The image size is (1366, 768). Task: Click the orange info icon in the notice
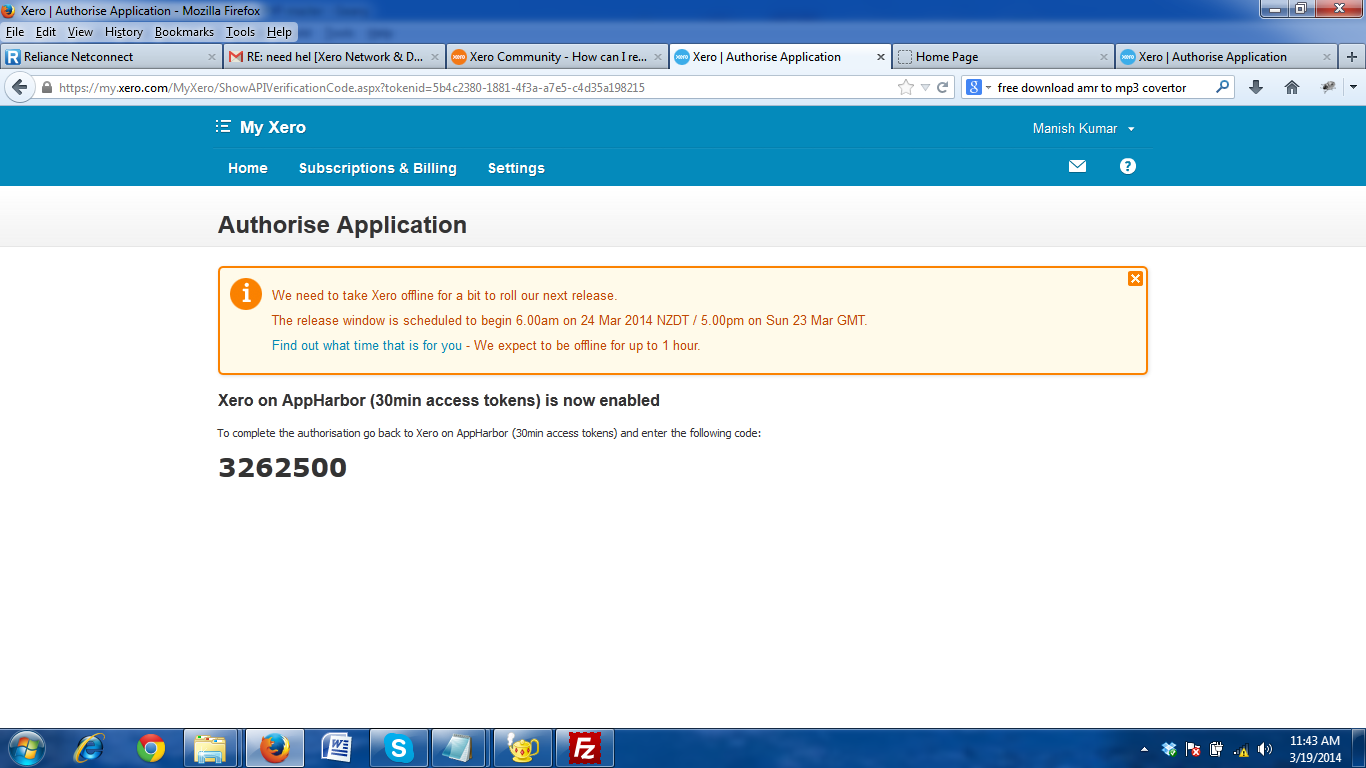pyautogui.click(x=246, y=294)
